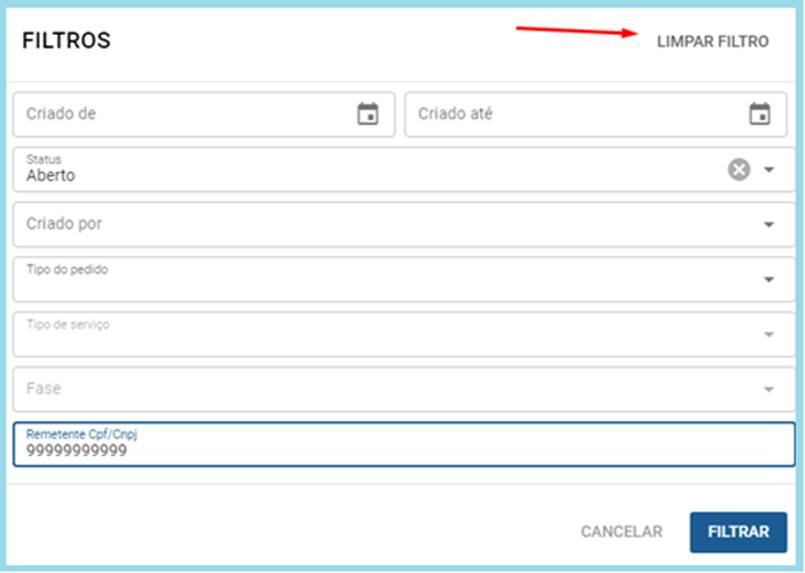Open the calendar picker for Criado até
Image resolution: width=805 pixels, height=573 pixels.
pos(759,114)
